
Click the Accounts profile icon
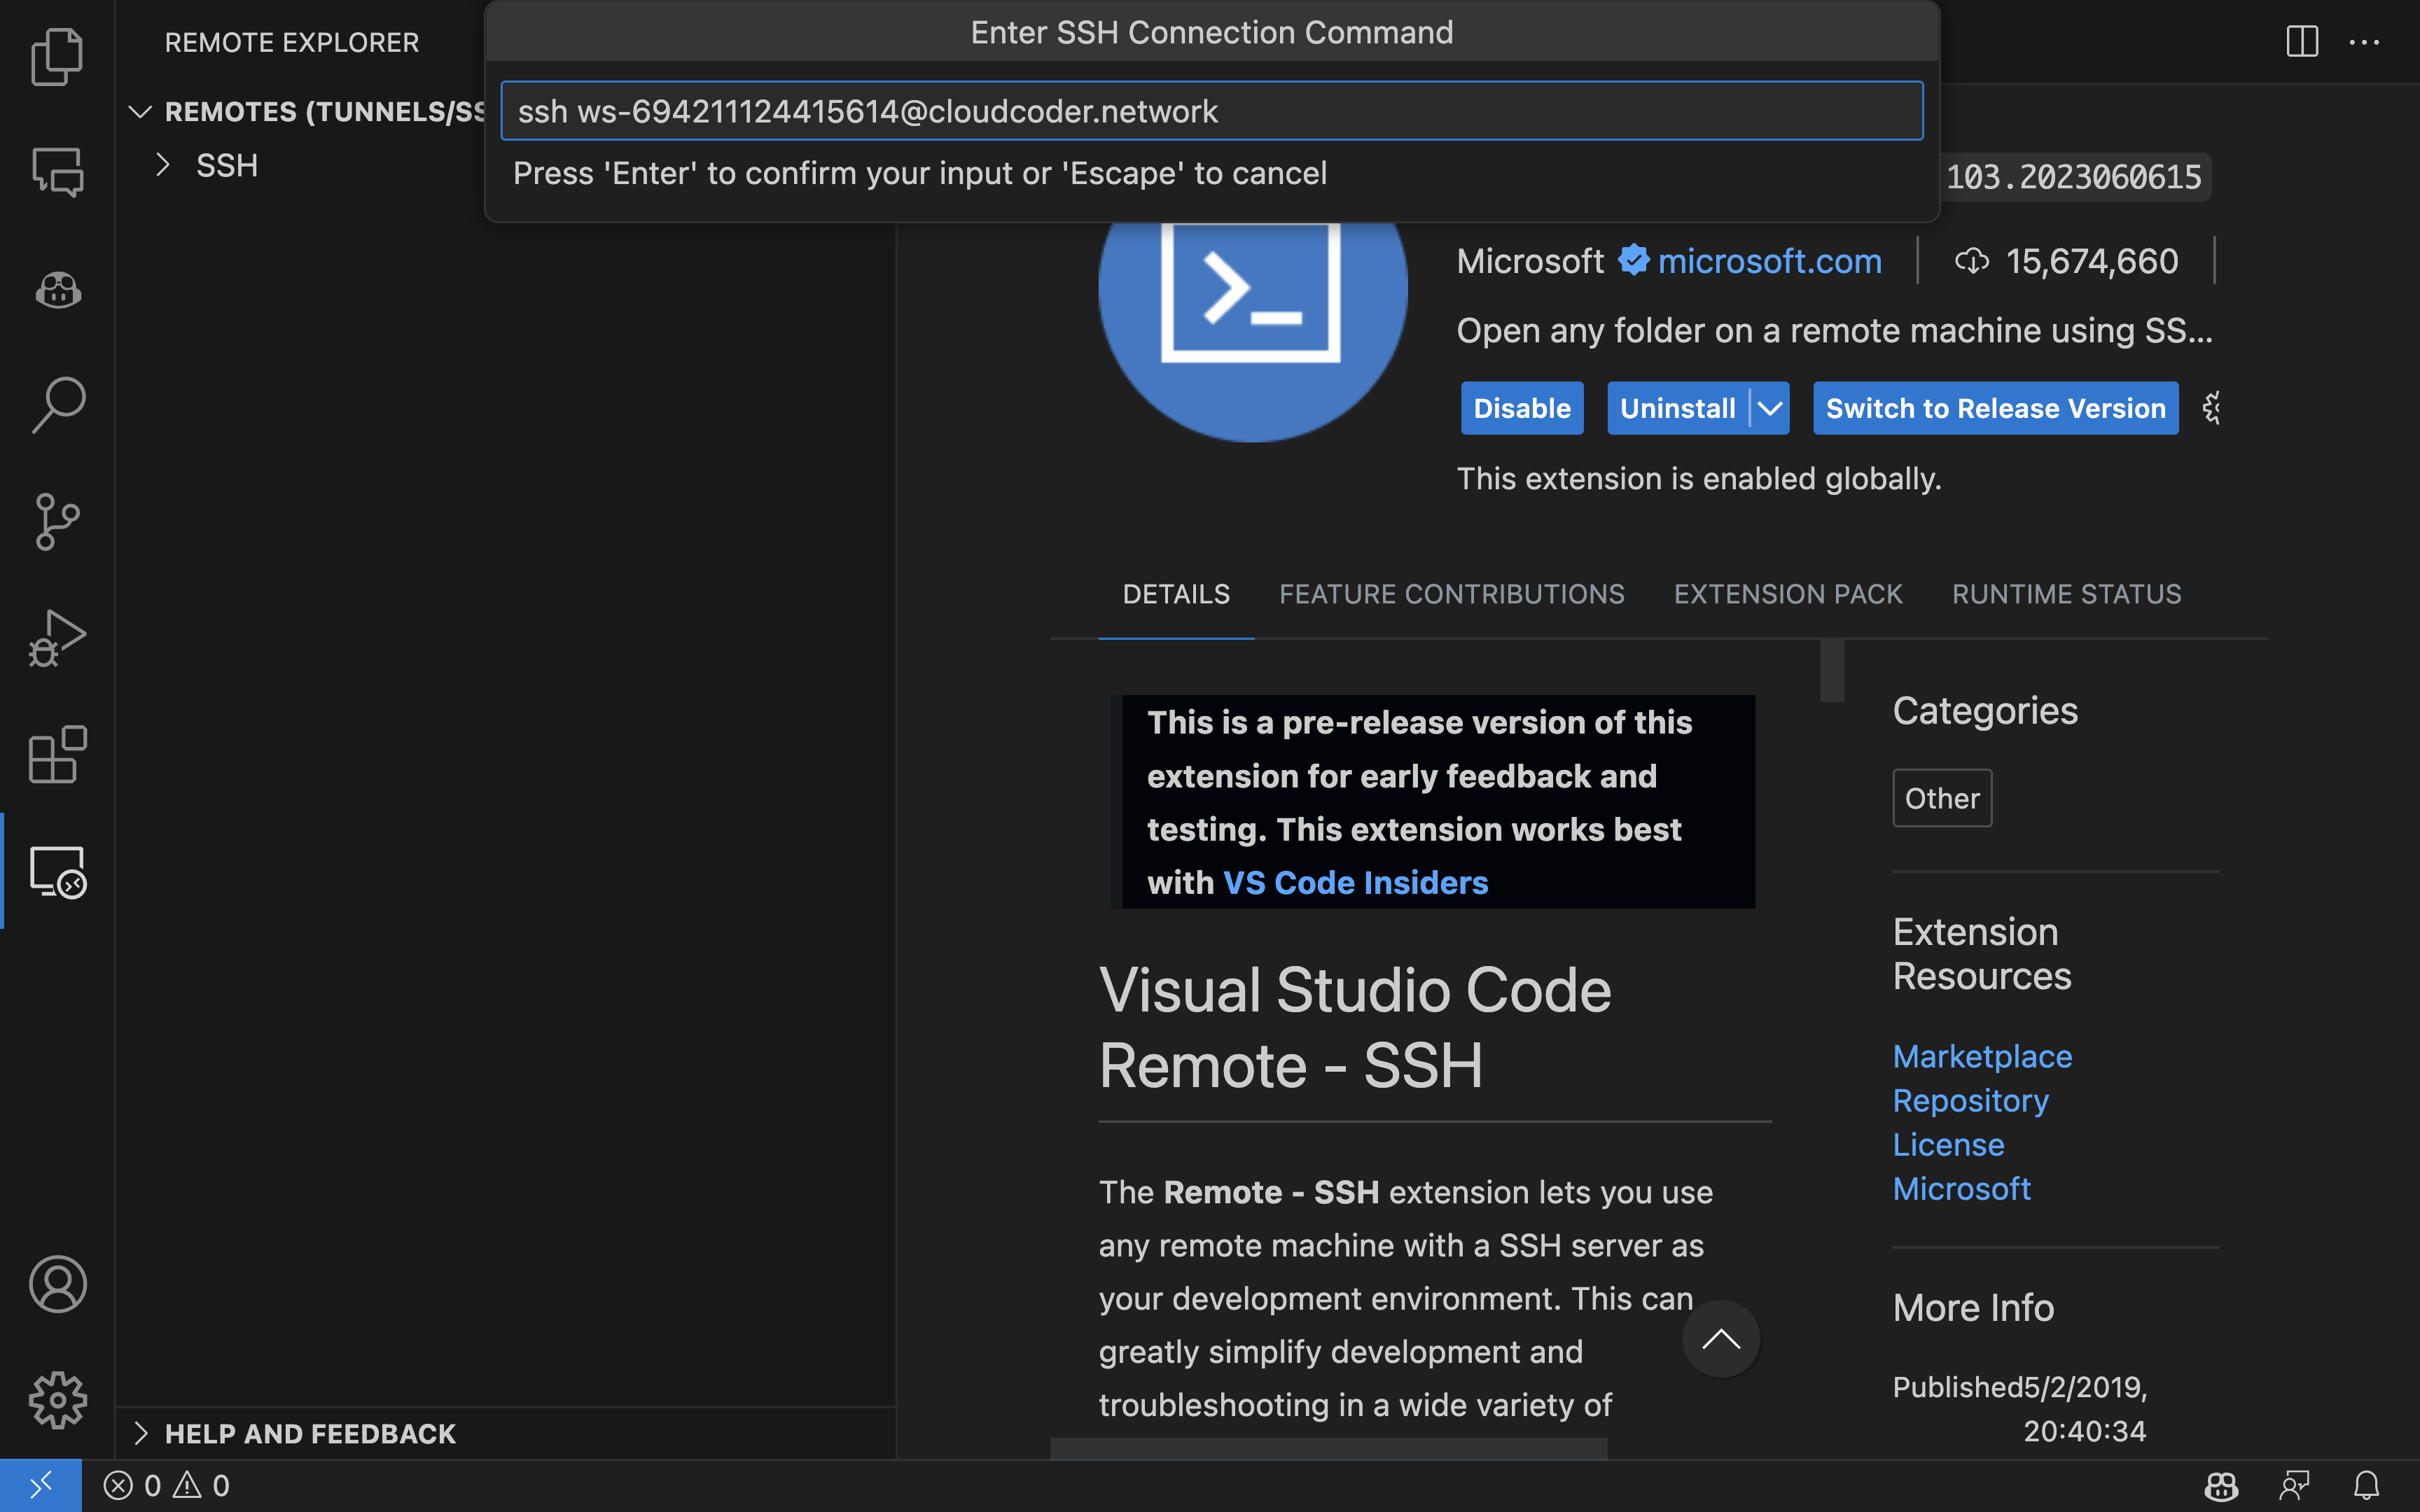(57, 1283)
